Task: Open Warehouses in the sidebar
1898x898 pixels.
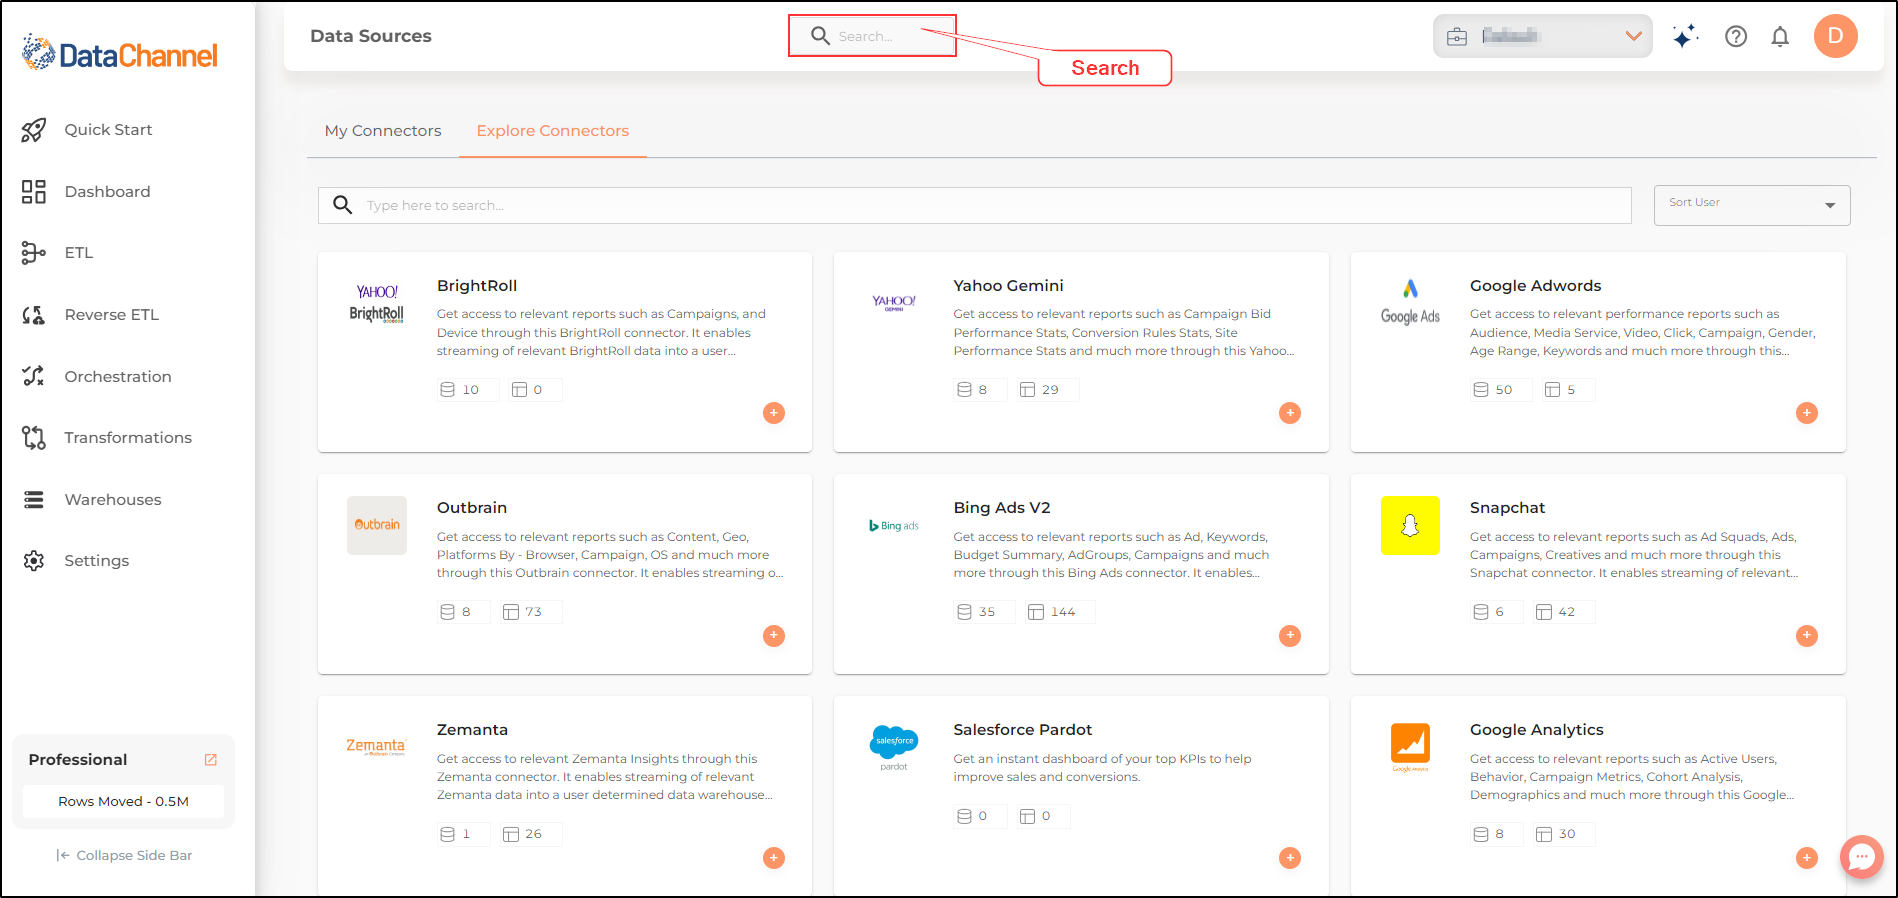Action: pos(92,500)
